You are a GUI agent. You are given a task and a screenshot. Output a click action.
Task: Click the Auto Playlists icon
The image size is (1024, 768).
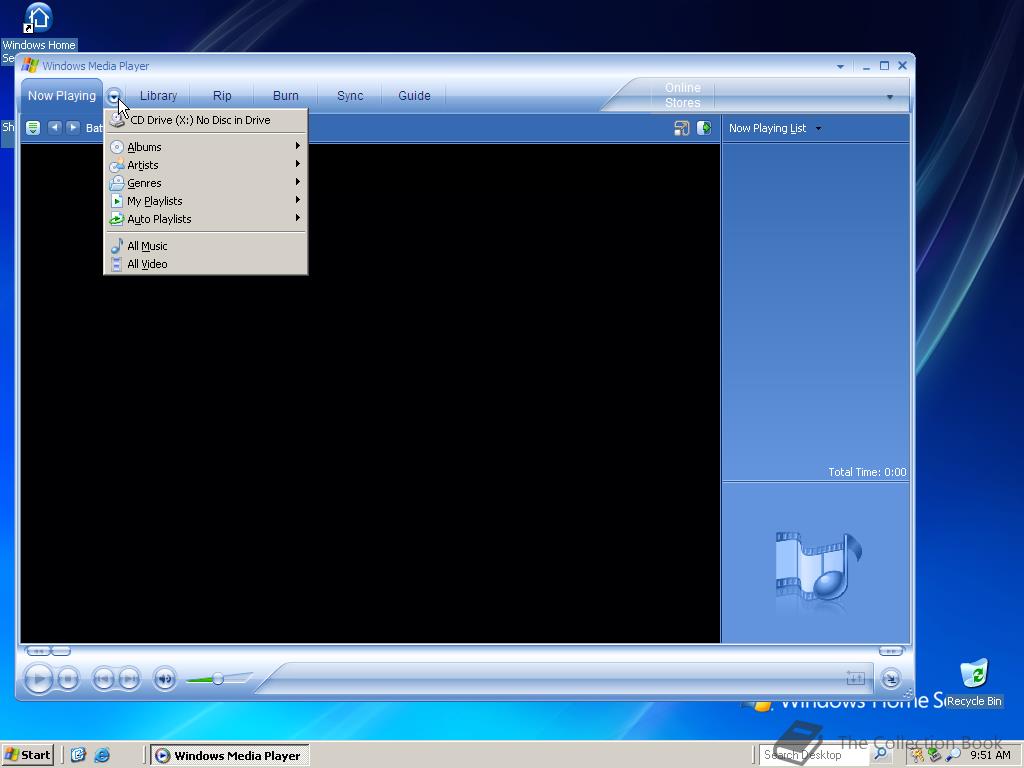[117, 219]
